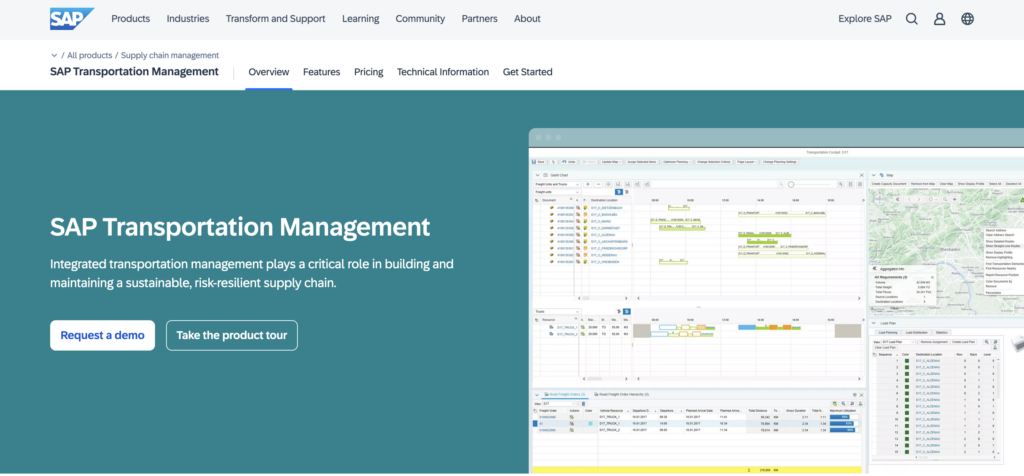Open the Learning menu
Viewport: 1024px width, 476px height.
pyautogui.click(x=360, y=18)
